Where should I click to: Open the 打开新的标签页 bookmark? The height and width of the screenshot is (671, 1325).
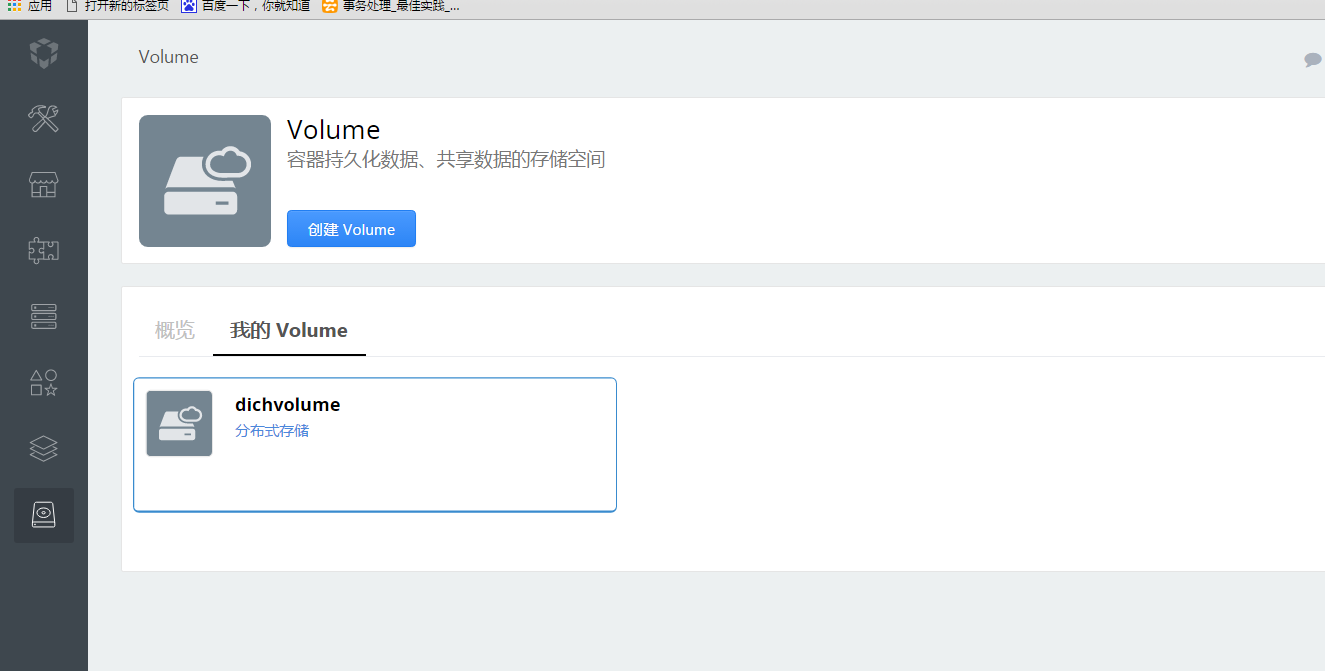click(x=117, y=6)
